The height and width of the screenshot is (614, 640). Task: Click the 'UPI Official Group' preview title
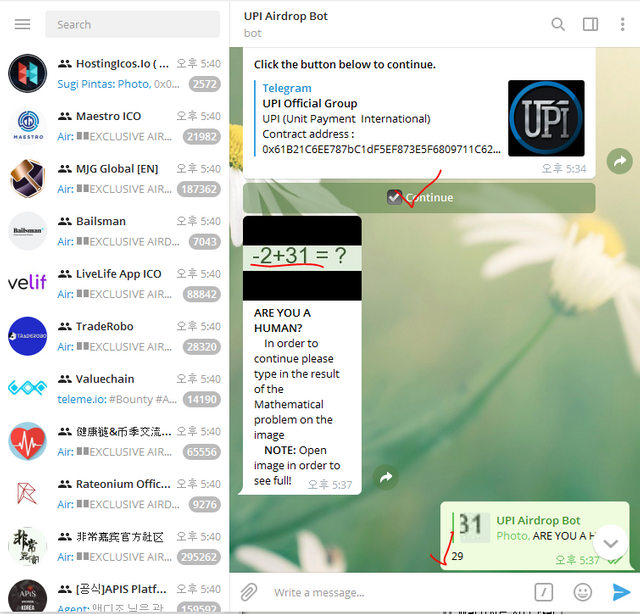coord(310,103)
